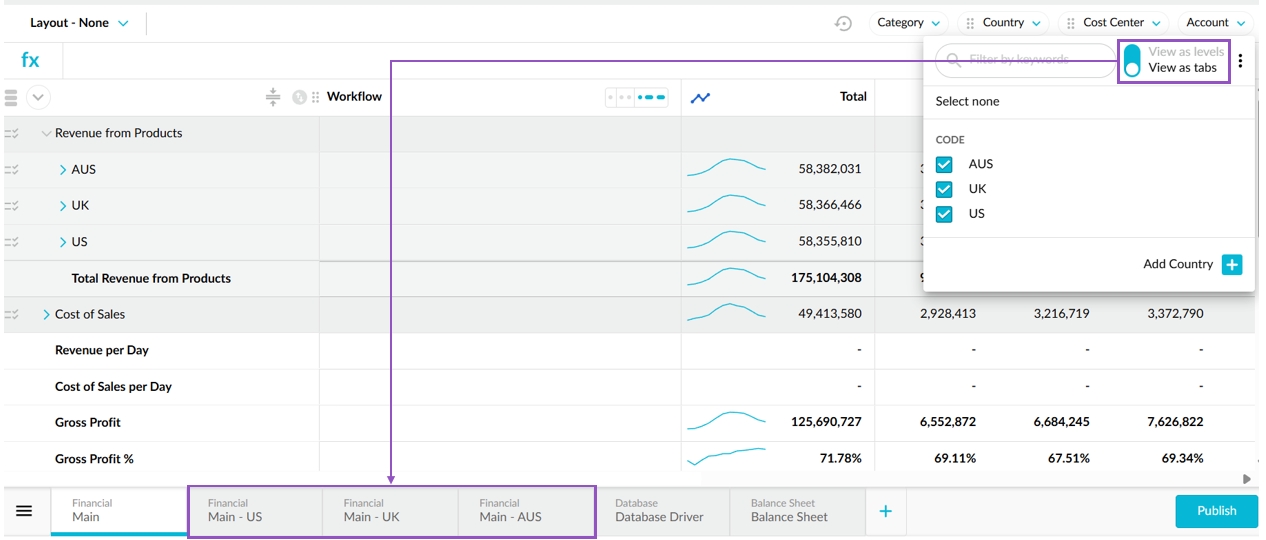
Task: Expand the Cost of Sales row
Action: tap(46, 314)
